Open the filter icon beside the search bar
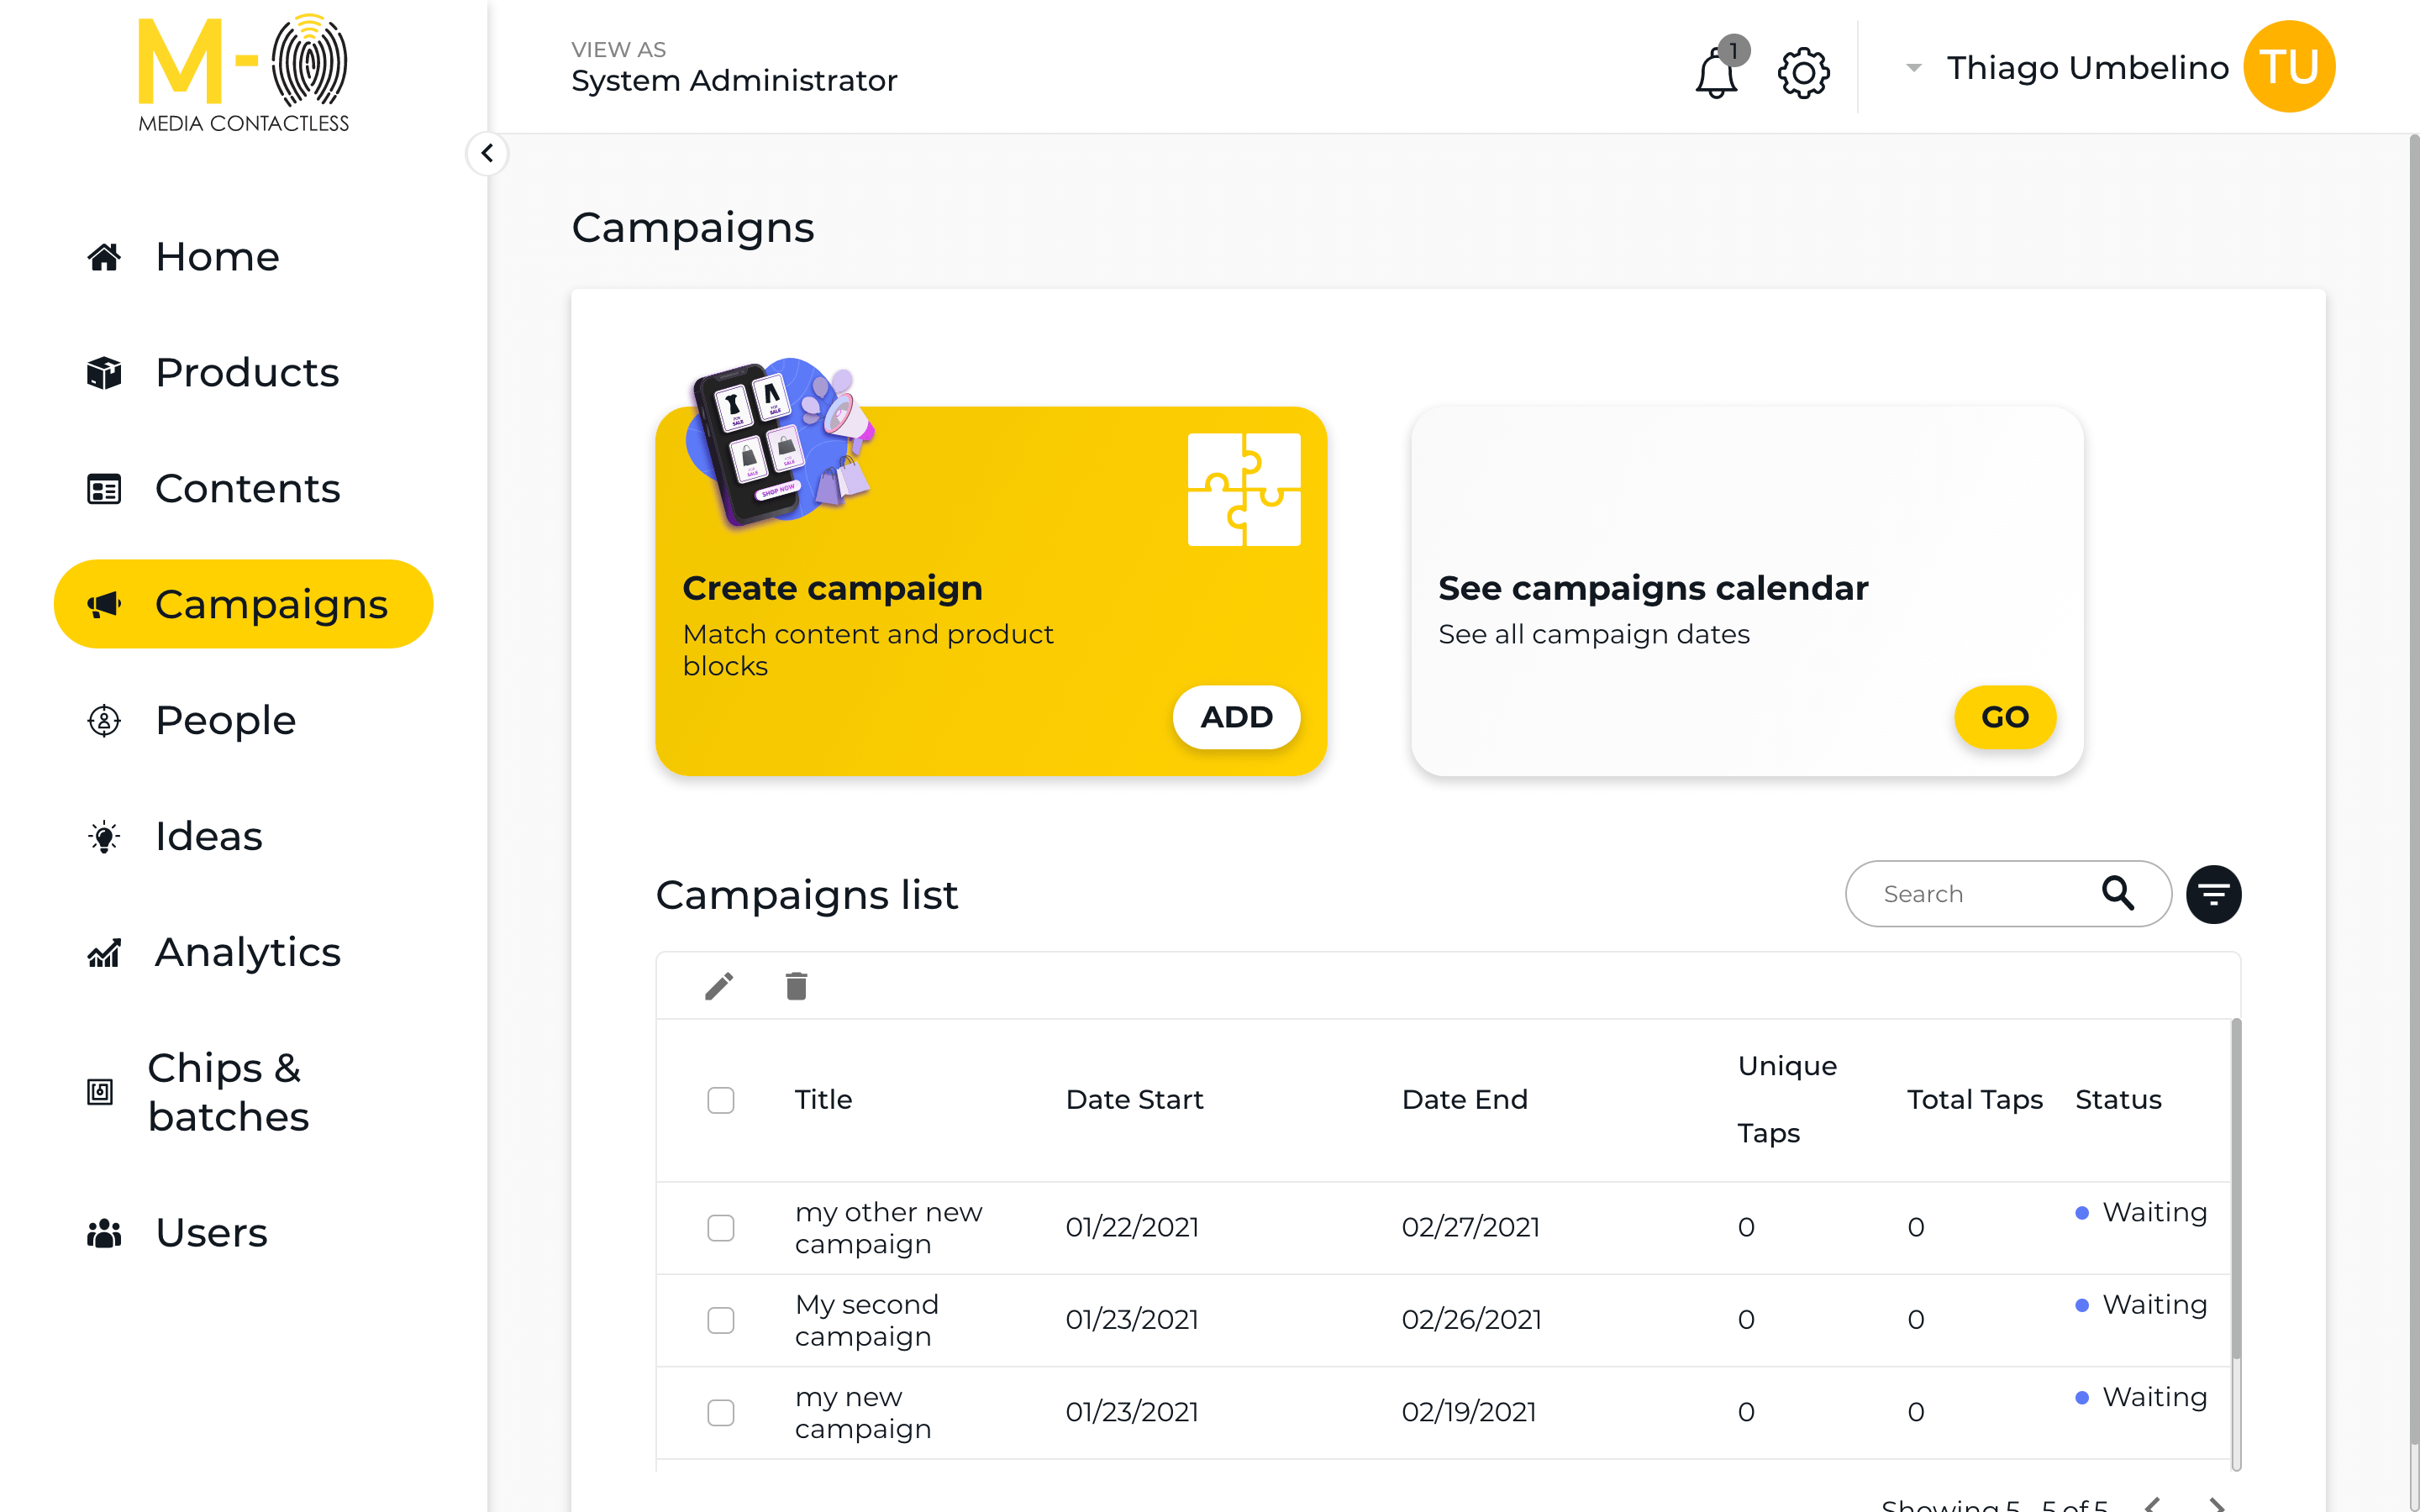This screenshot has height=1512, width=2420. (2213, 893)
